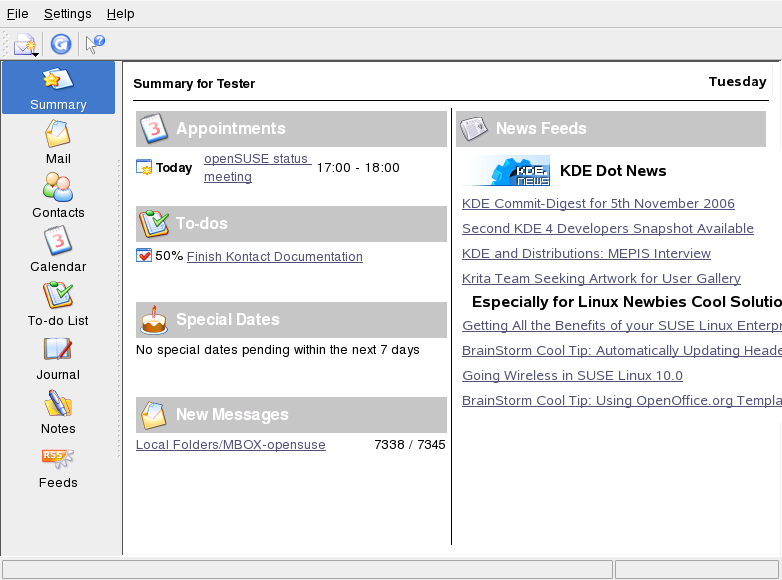The image size is (782, 580).
Task: Open Getting All the Benefits SUSE link
Action: click(622, 326)
